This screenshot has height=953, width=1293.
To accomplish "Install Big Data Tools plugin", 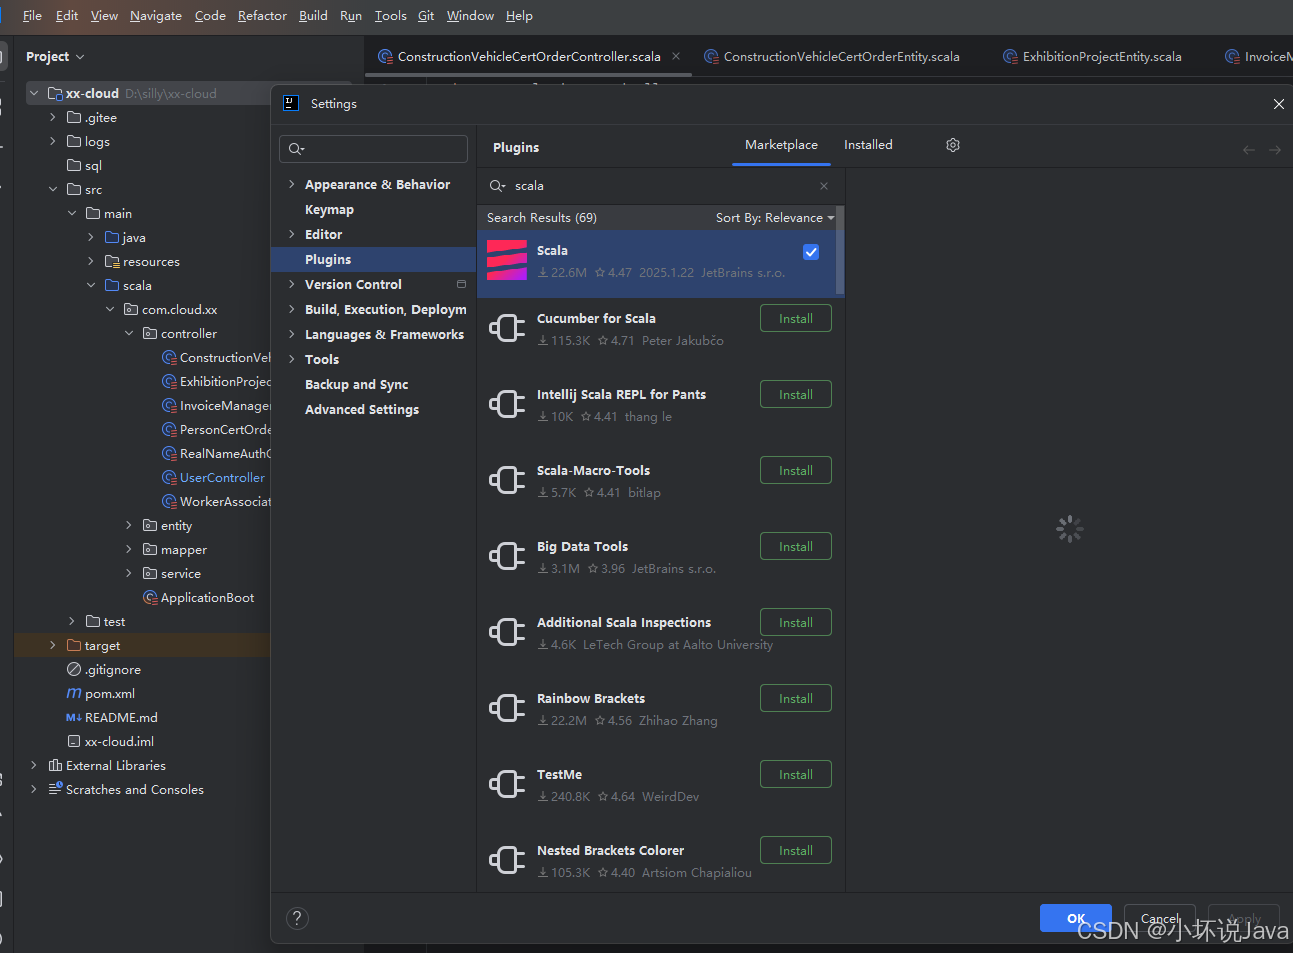I will (796, 547).
